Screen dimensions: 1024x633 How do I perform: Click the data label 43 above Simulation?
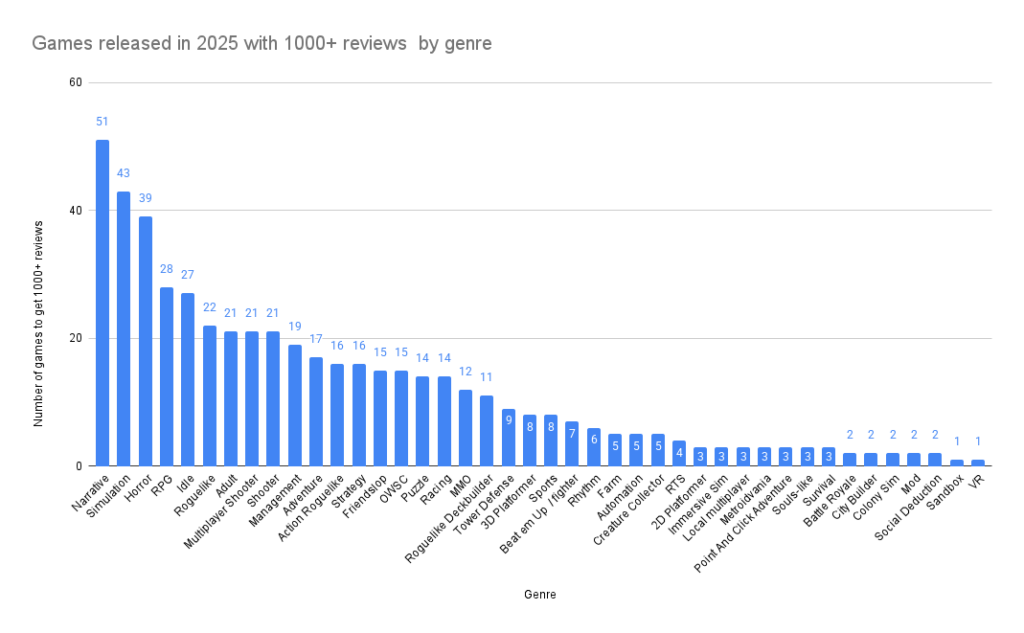[x=124, y=173]
